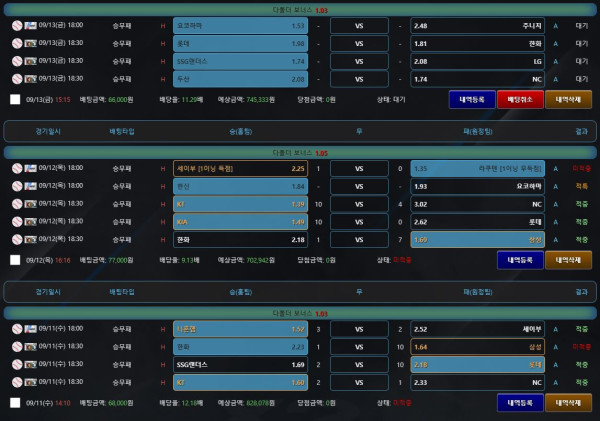The width and height of the screenshot is (600, 421).
Task: Click the league flag icon in the KIA vs 롯데 row
Action: pos(30,222)
